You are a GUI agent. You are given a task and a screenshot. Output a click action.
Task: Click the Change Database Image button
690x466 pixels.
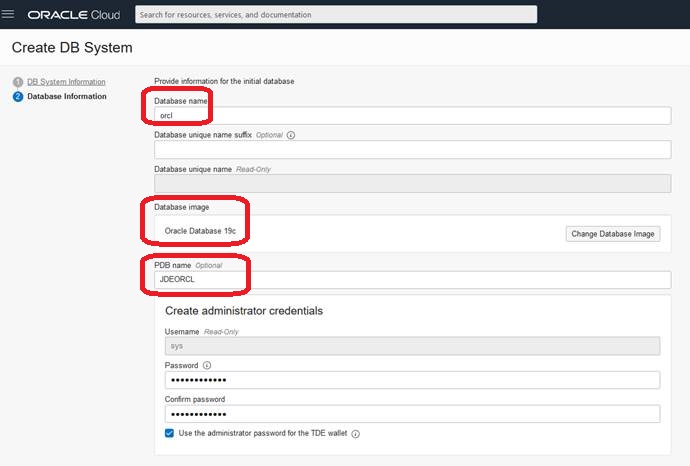pos(613,234)
